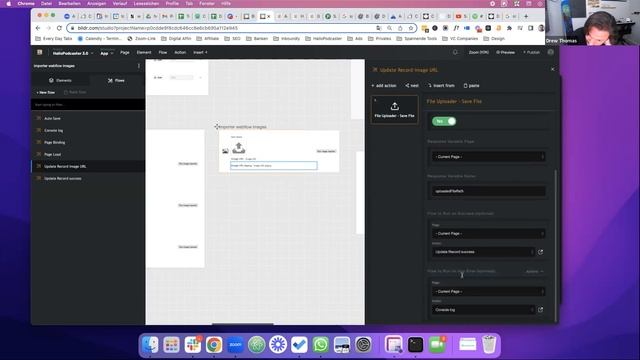Open the user avatar icon in Bildr header
Screen dimensions: 640x360
[551, 52]
